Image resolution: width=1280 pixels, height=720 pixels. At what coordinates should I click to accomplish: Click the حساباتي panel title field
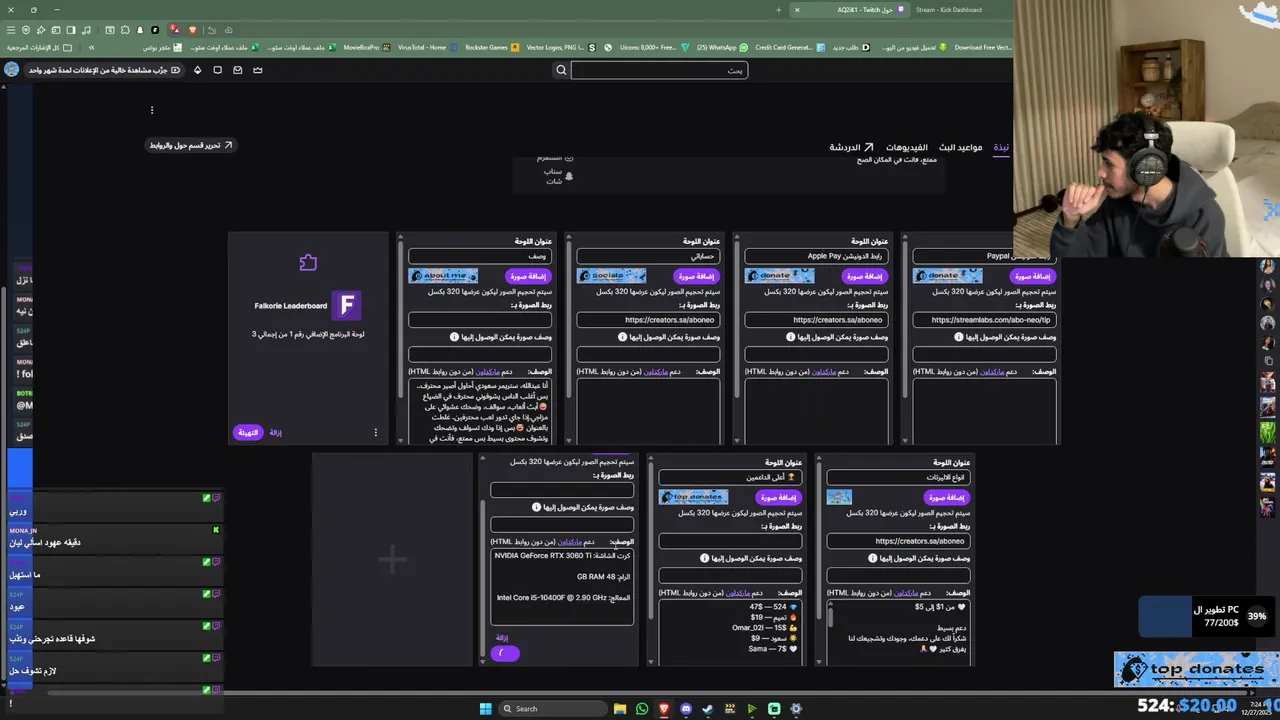click(x=648, y=256)
